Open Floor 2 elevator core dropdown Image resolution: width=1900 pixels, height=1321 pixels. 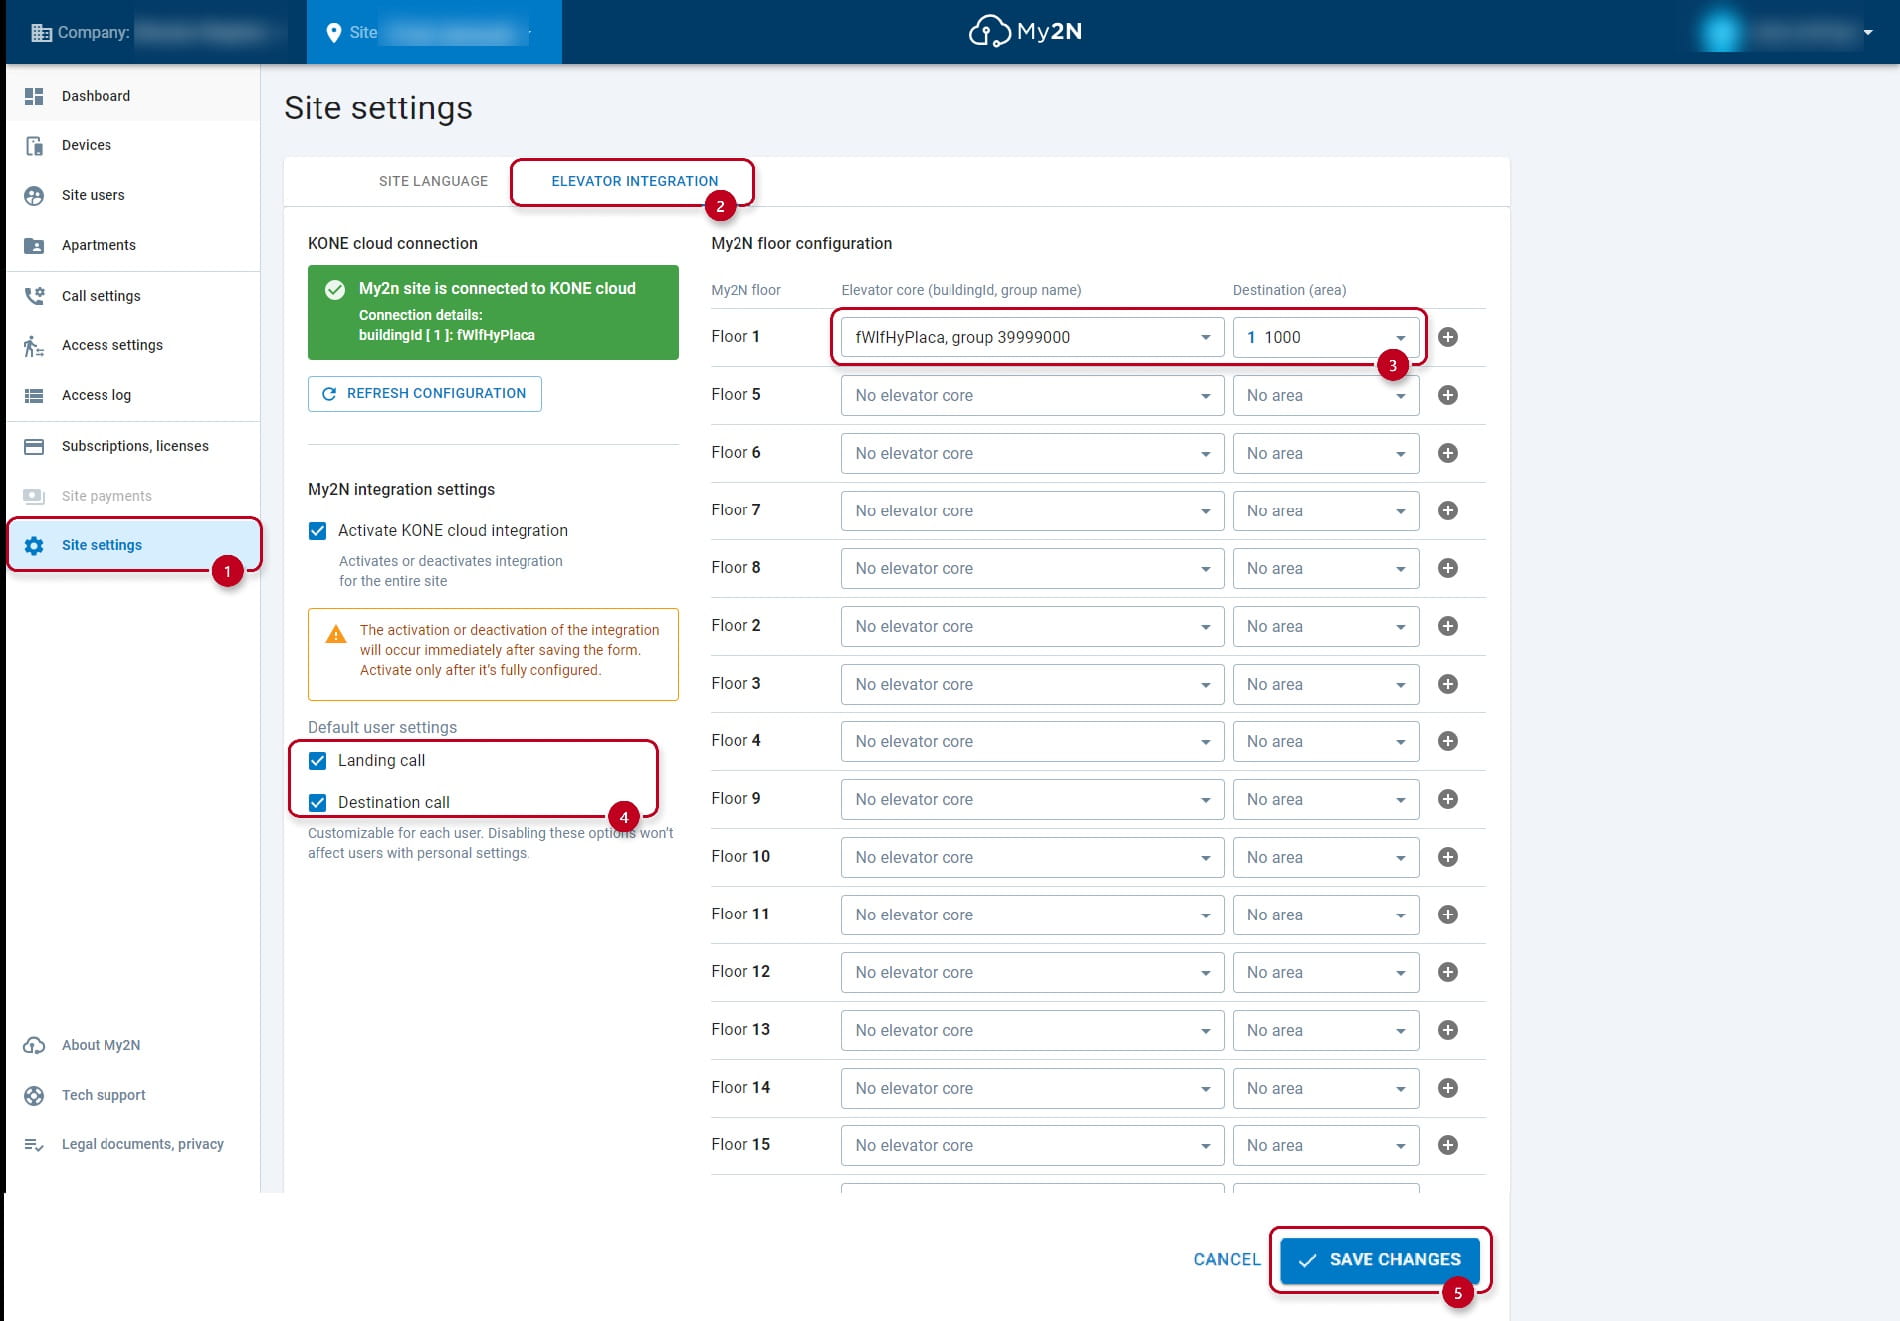(1032, 626)
